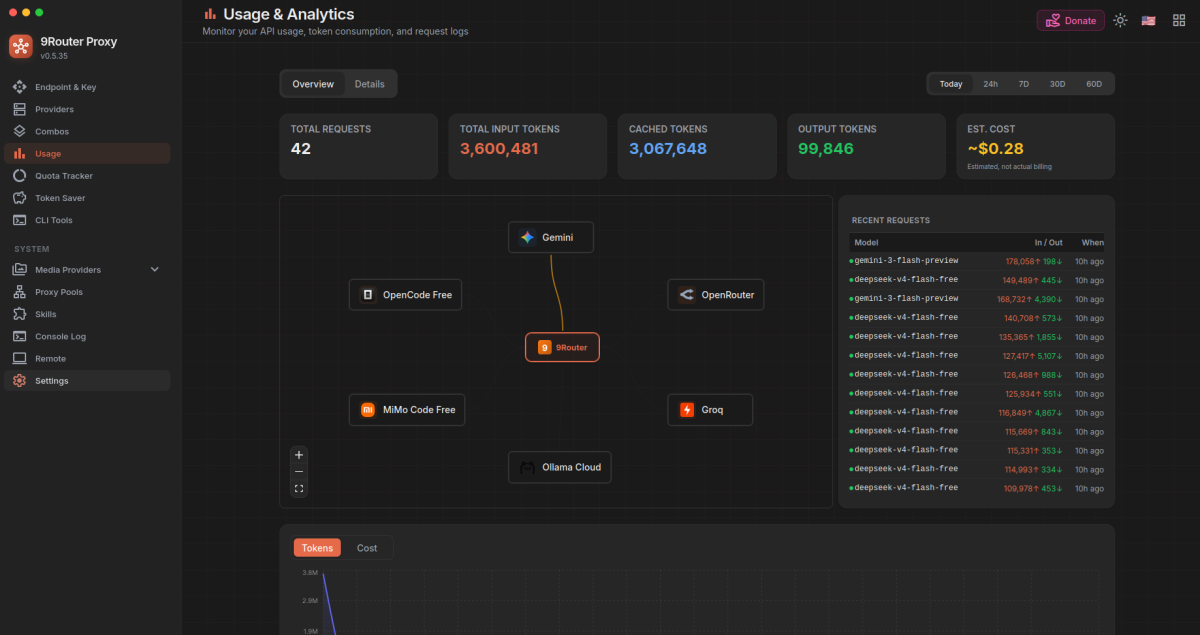Click the Total Requests card showing 42
The width and height of the screenshot is (1200, 635).
point(358,146)
